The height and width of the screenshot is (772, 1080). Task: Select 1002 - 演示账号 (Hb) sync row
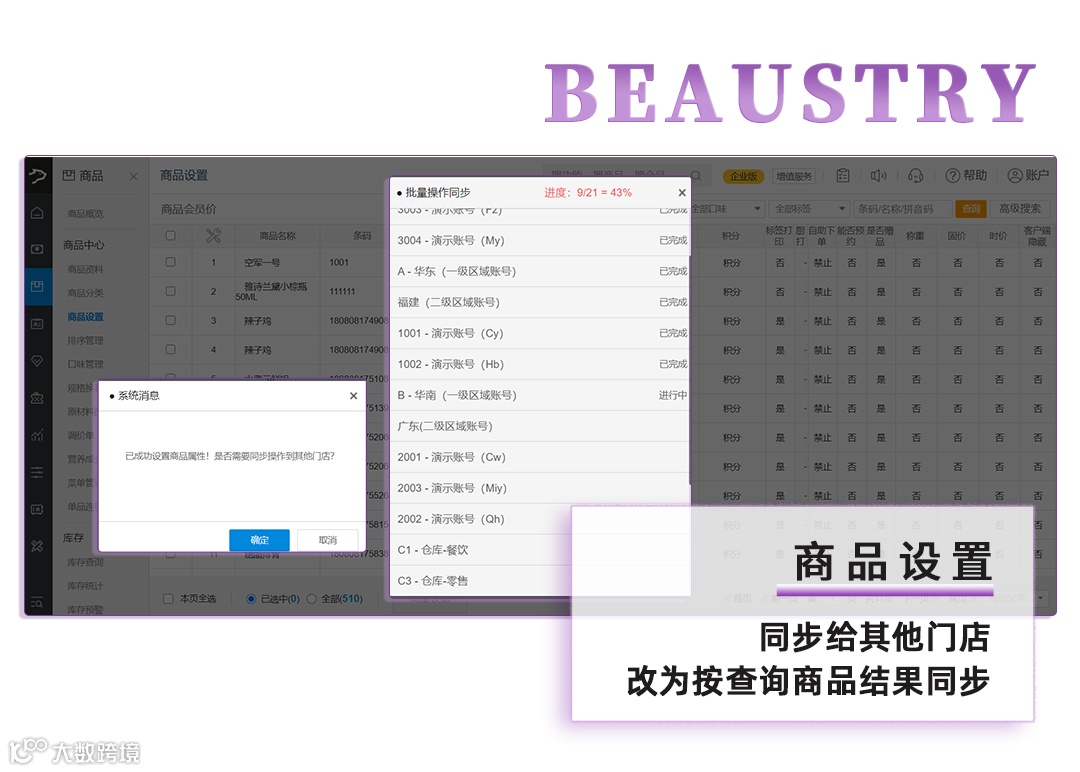(539, 364)
